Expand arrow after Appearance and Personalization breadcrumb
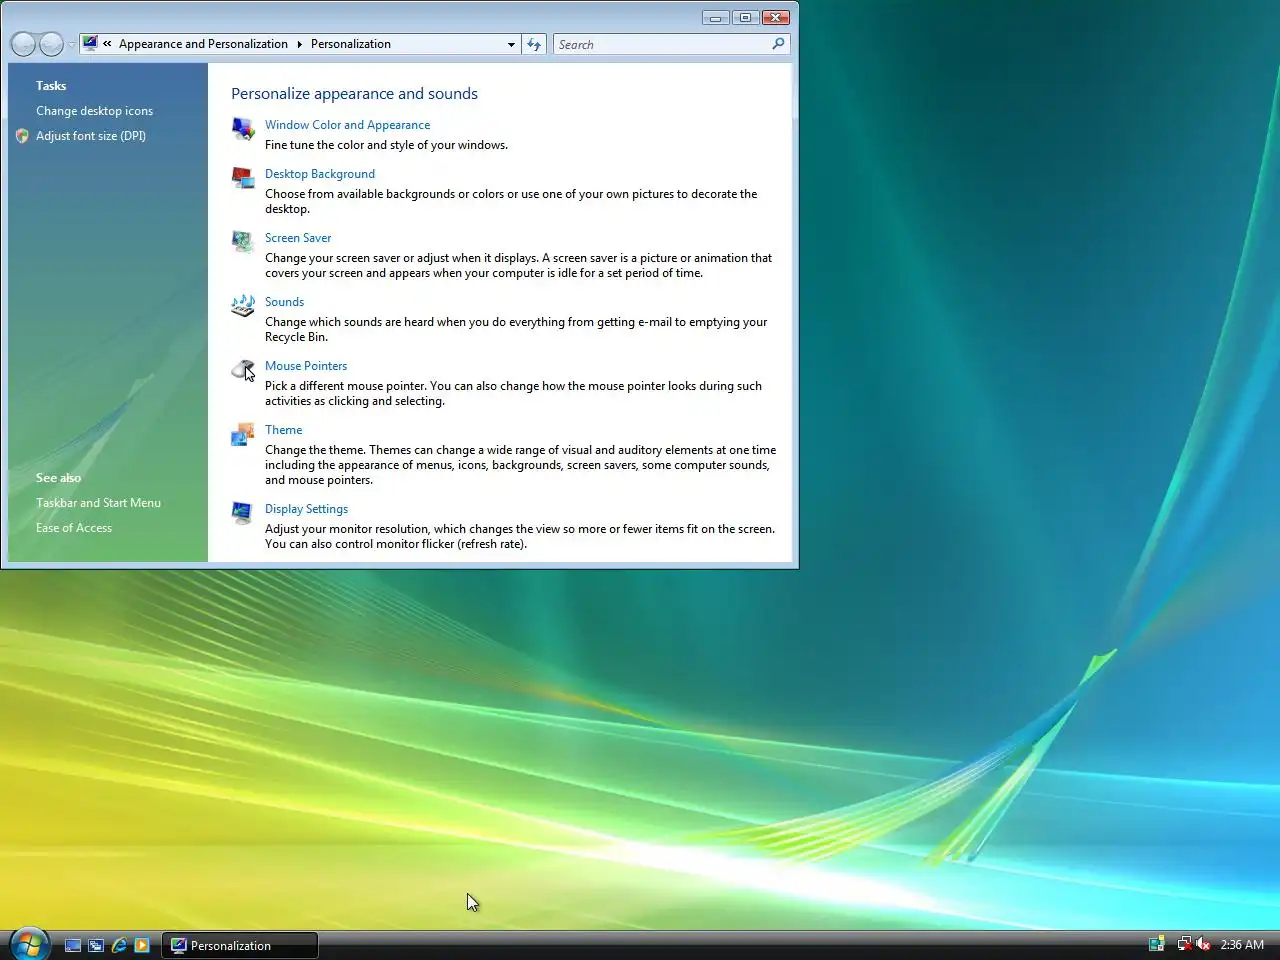This screenshot has width=1280, height=960. pos(299,44)
